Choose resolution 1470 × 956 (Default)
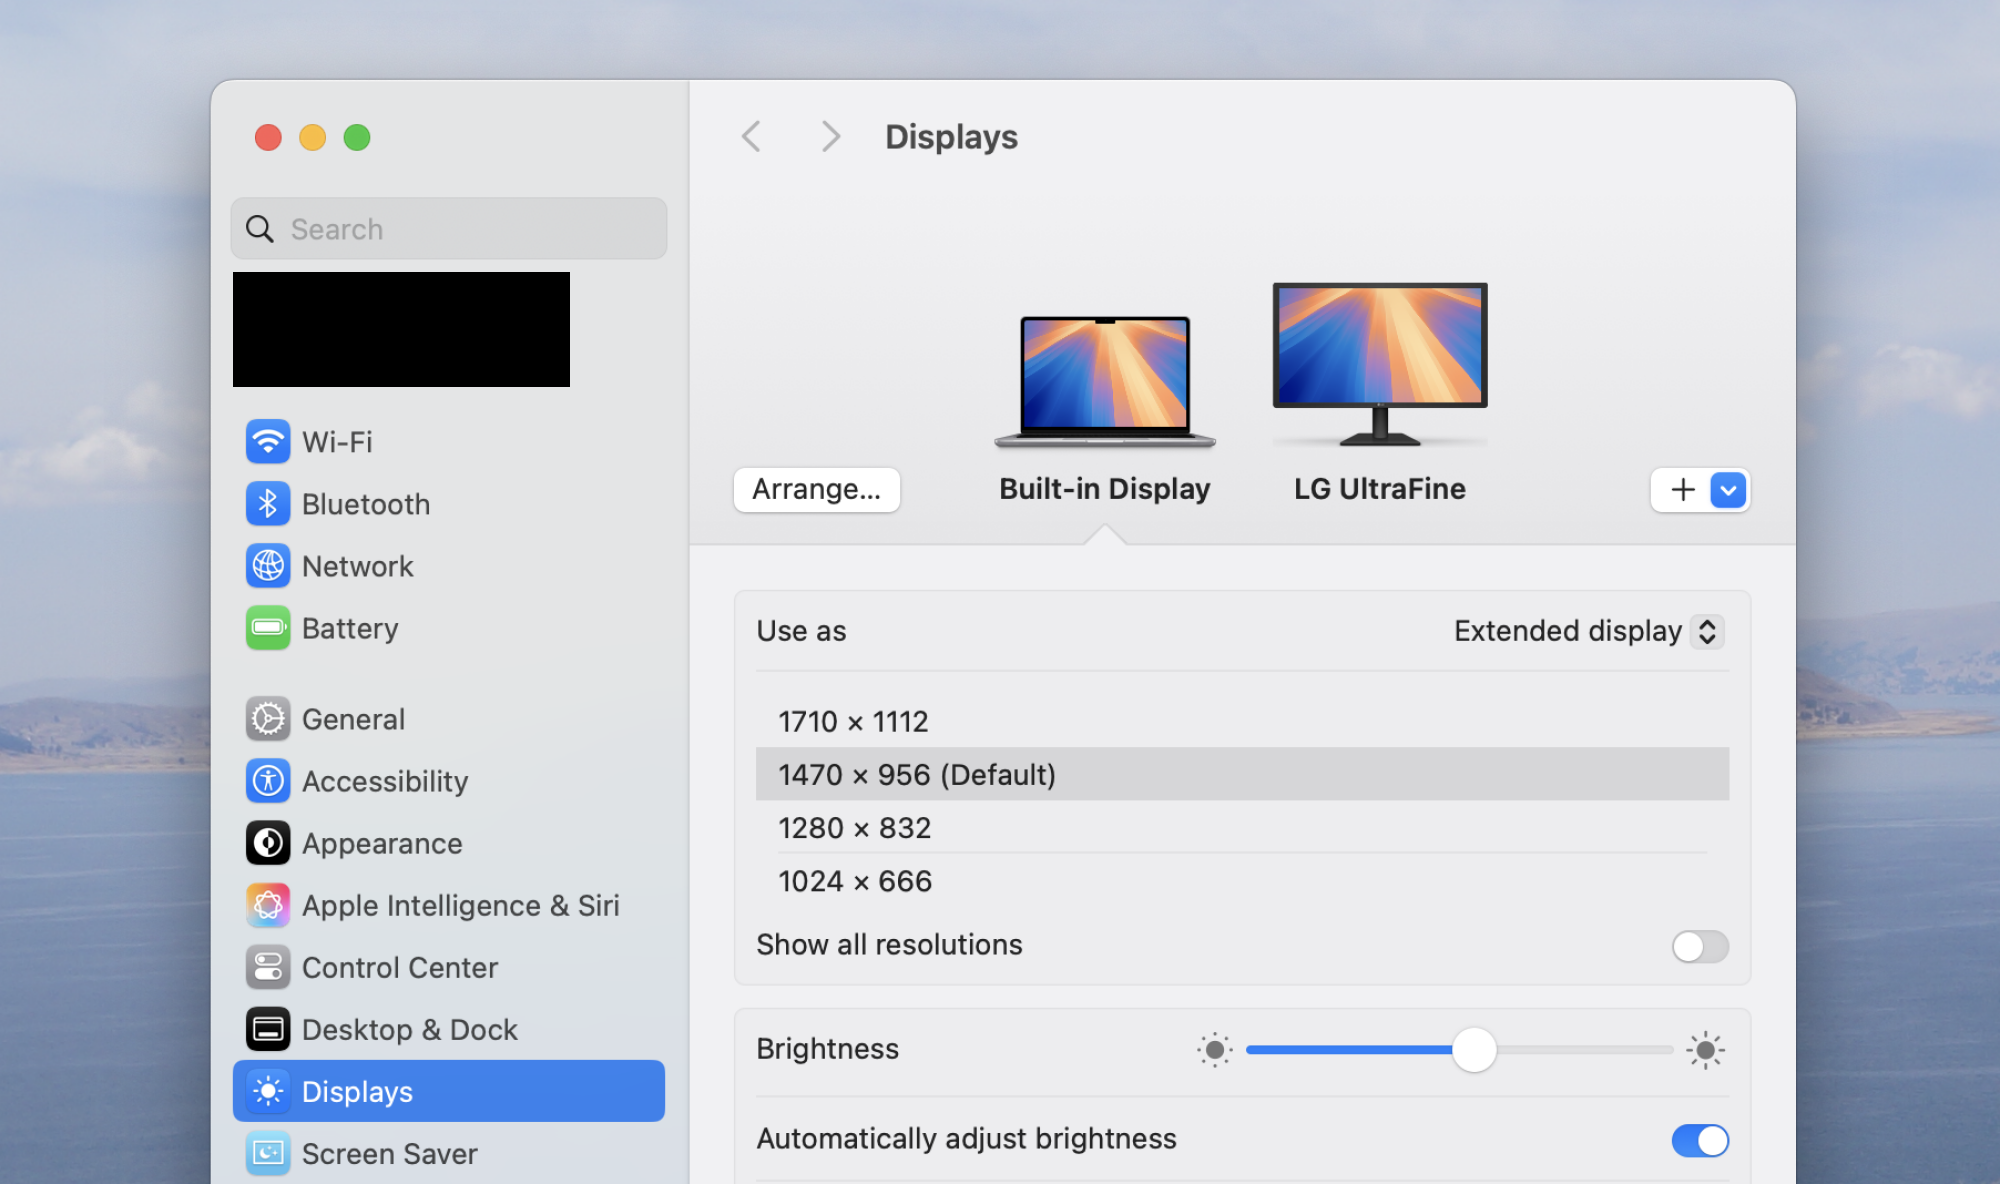The image size is (2000, 1184). pyautogui.click(x=1242, y=774)
